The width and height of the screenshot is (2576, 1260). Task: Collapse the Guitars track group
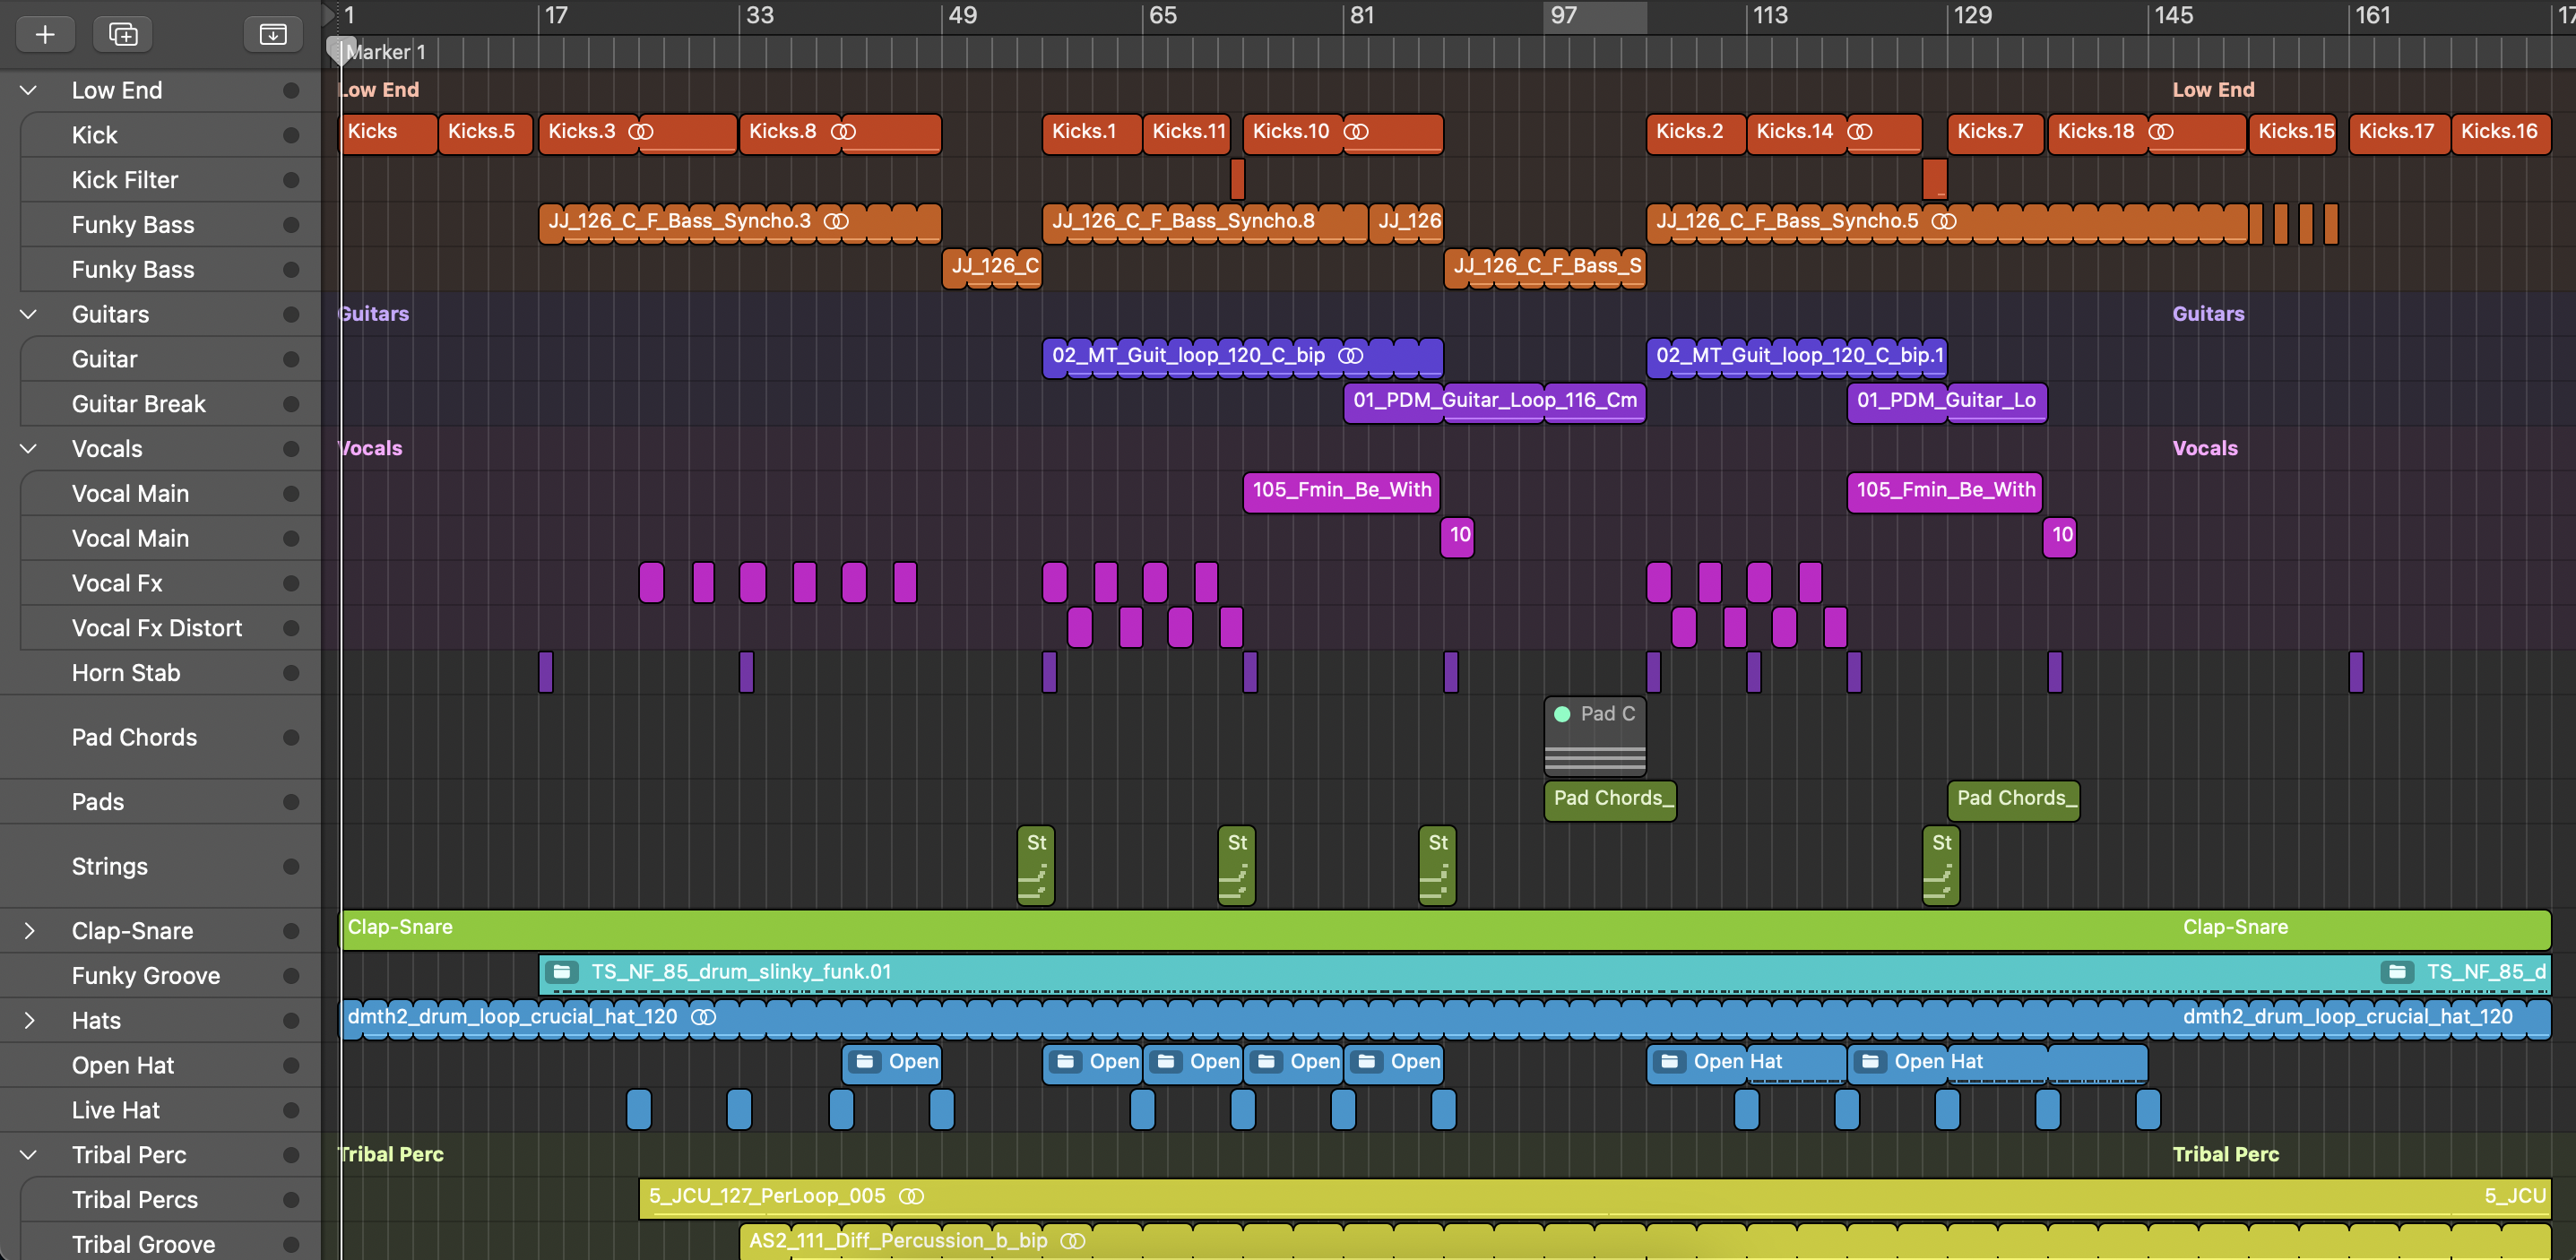tap(29, 315)
